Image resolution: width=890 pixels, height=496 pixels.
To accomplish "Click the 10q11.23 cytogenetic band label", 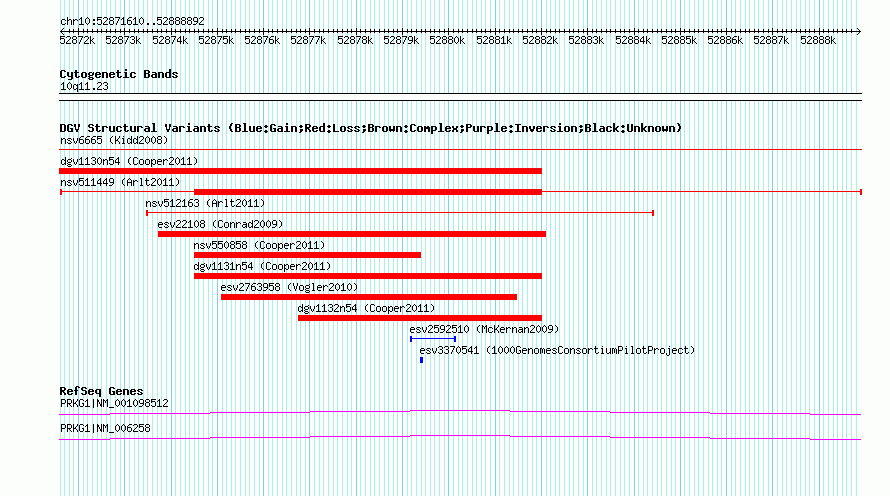I will point(84,86).
